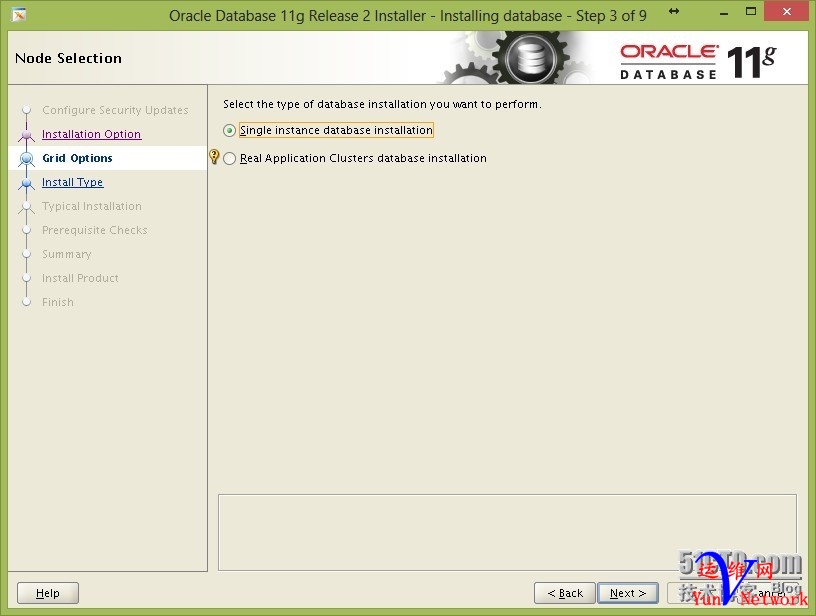The image size is (816, 616).
Task: Click the installer app icon in title bar
Action: pyautogui.click(x=19, y=15)
